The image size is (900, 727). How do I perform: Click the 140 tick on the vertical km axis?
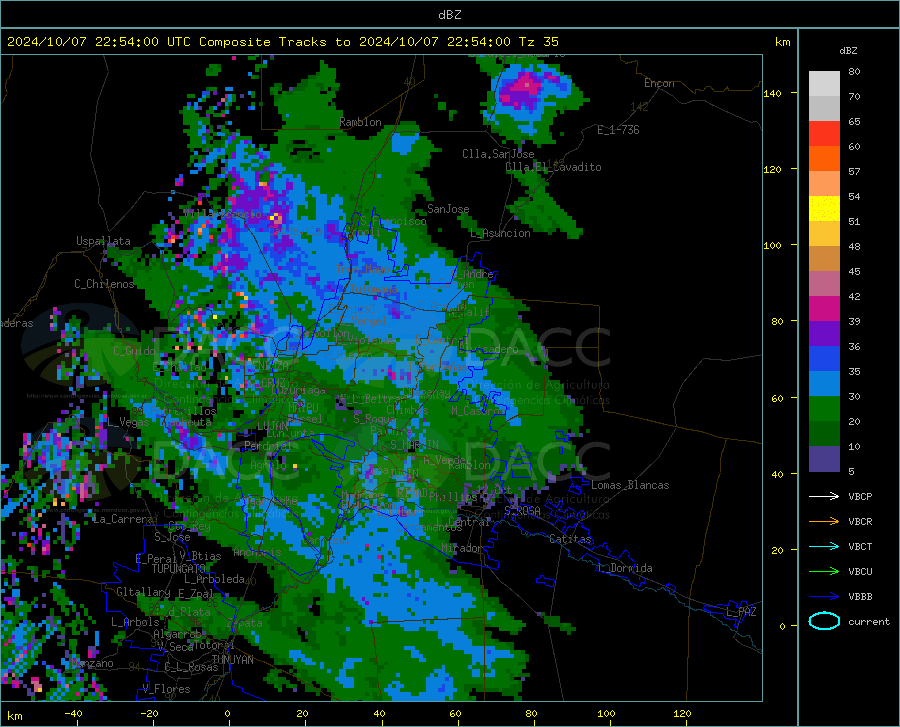pyautogui.click(x=772, y=93)
